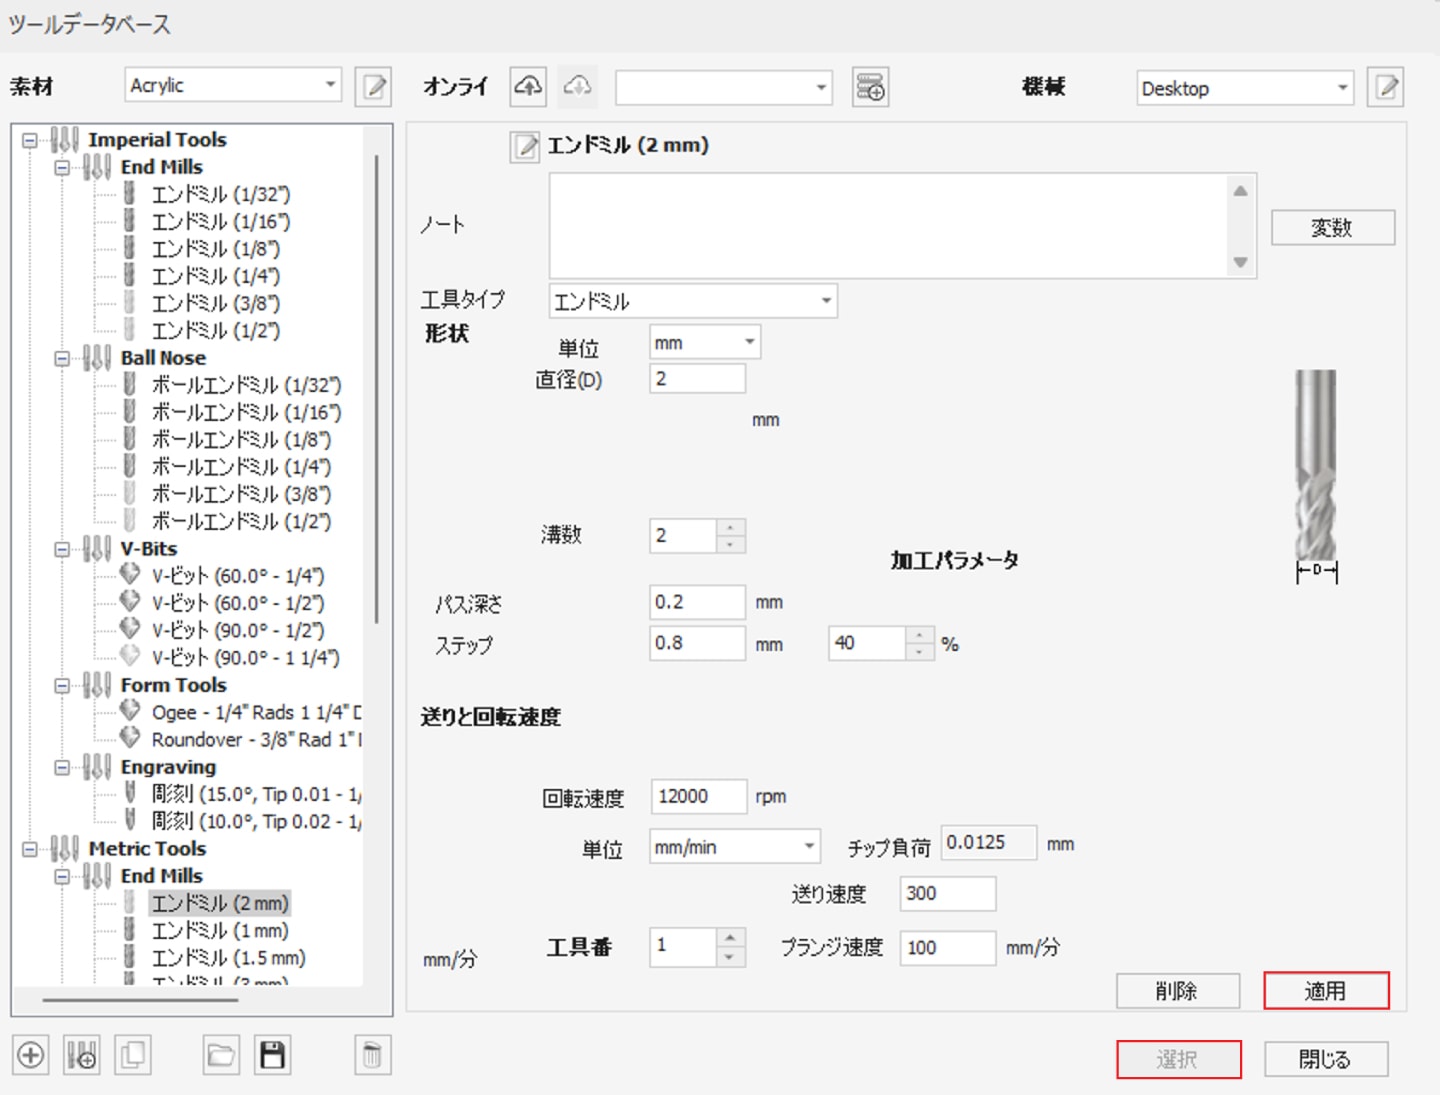Click the online database add icon
This screenshot has height=1095, width=1440.
pyautogui.click(x=870, y=87)
